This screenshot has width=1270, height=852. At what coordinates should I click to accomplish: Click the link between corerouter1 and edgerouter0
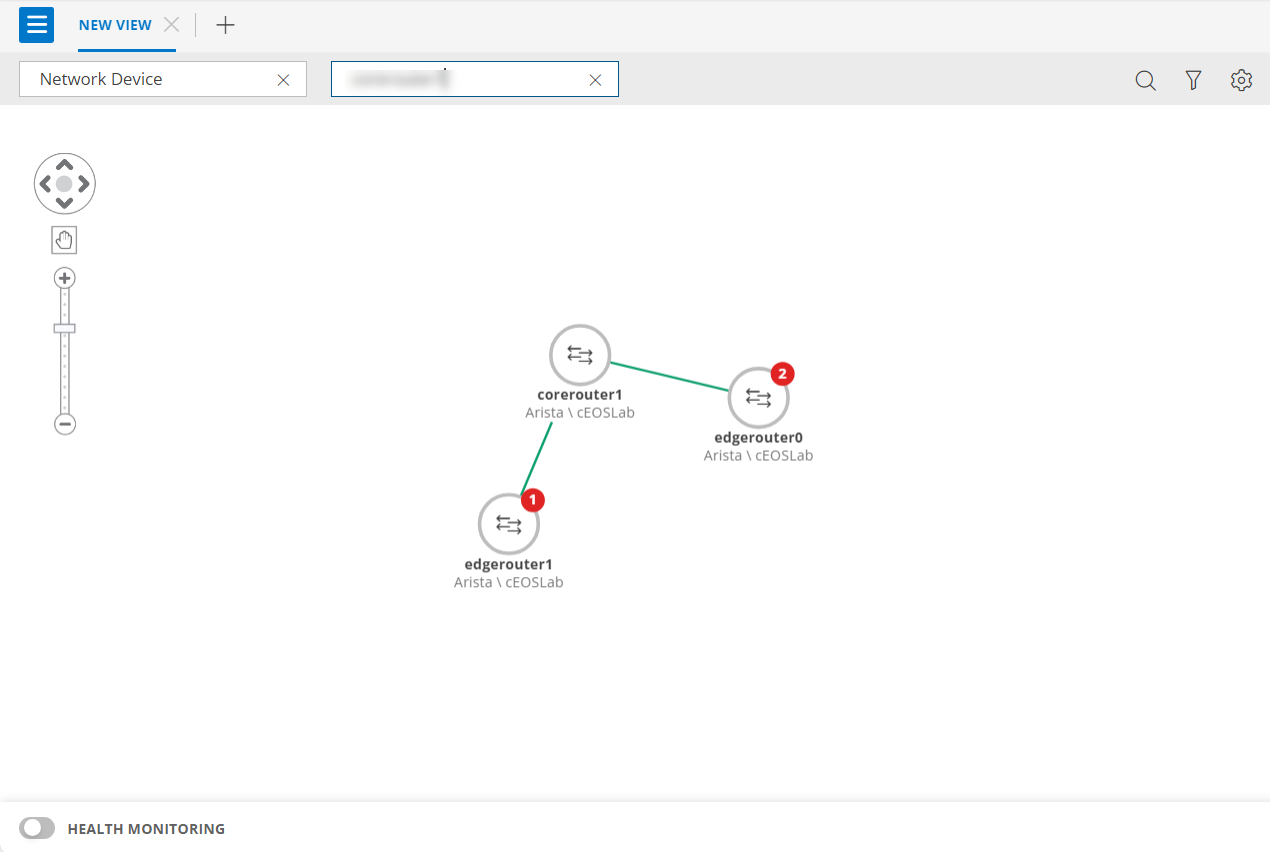coord(670,375)
